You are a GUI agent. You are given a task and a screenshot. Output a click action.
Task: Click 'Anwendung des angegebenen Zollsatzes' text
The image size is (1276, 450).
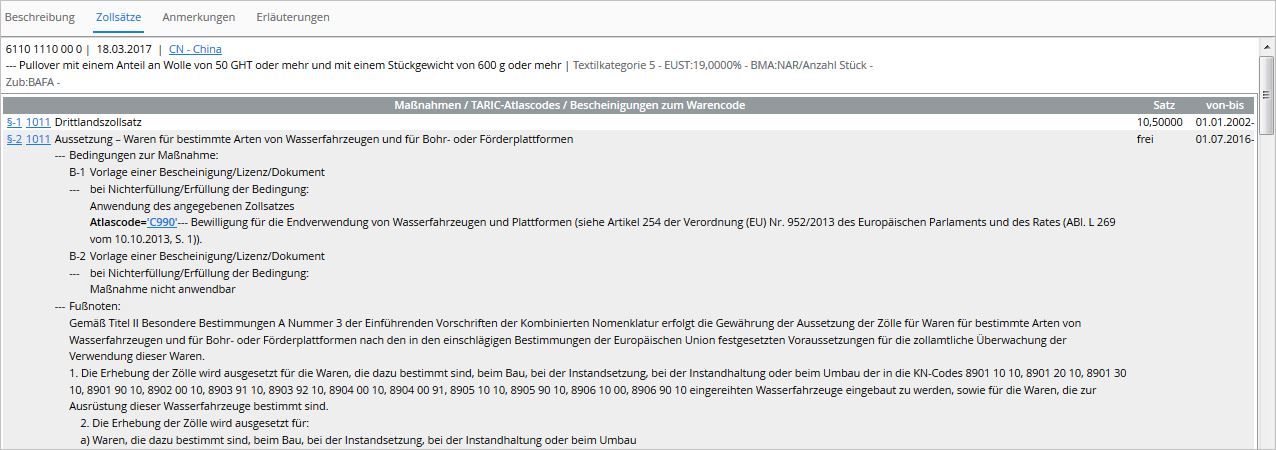pos(192,206)
